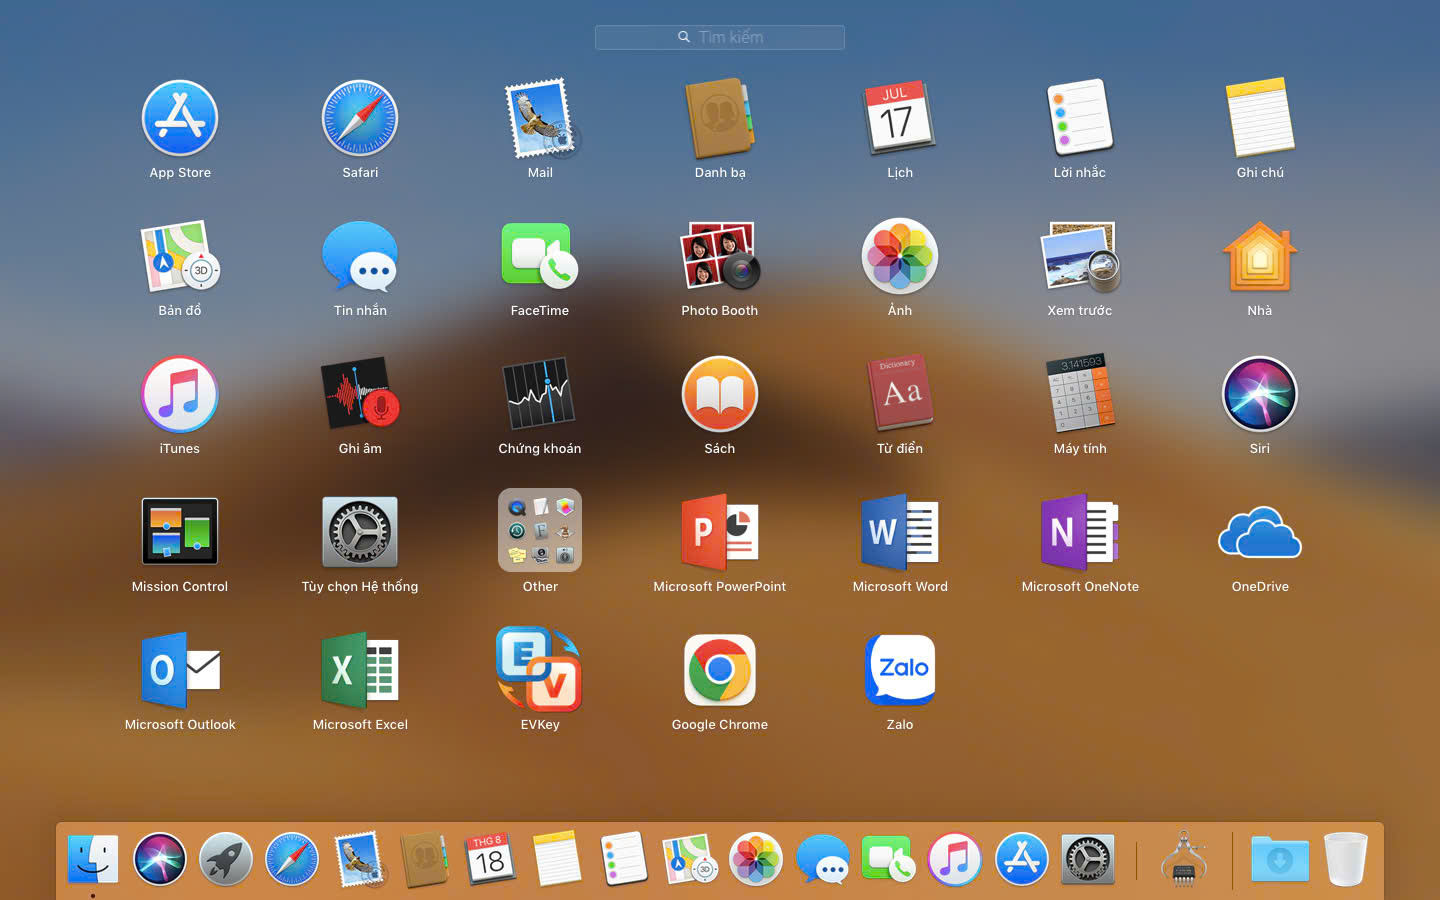
Task: Launch OneDrive from Launchpad
Action: tap(1259, 531)
